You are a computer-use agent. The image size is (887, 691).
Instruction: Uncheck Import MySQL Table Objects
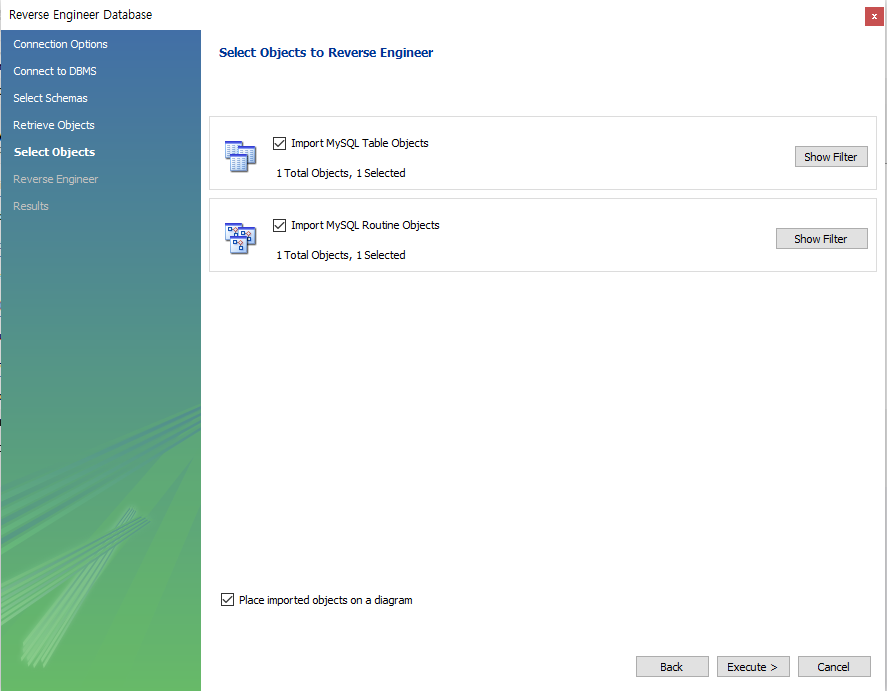point(279,144)
